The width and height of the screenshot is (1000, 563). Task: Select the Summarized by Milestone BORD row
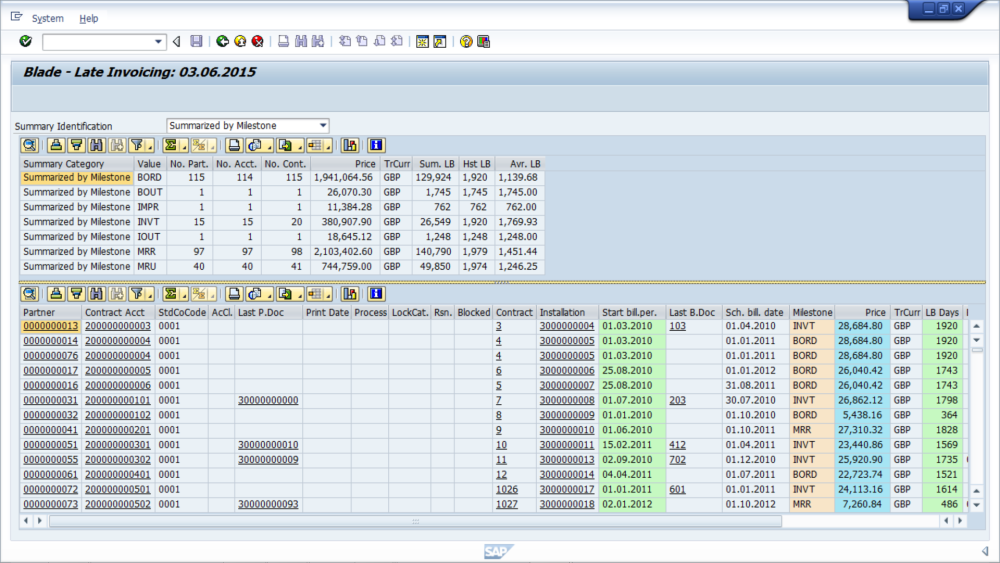tap(77, 177)
